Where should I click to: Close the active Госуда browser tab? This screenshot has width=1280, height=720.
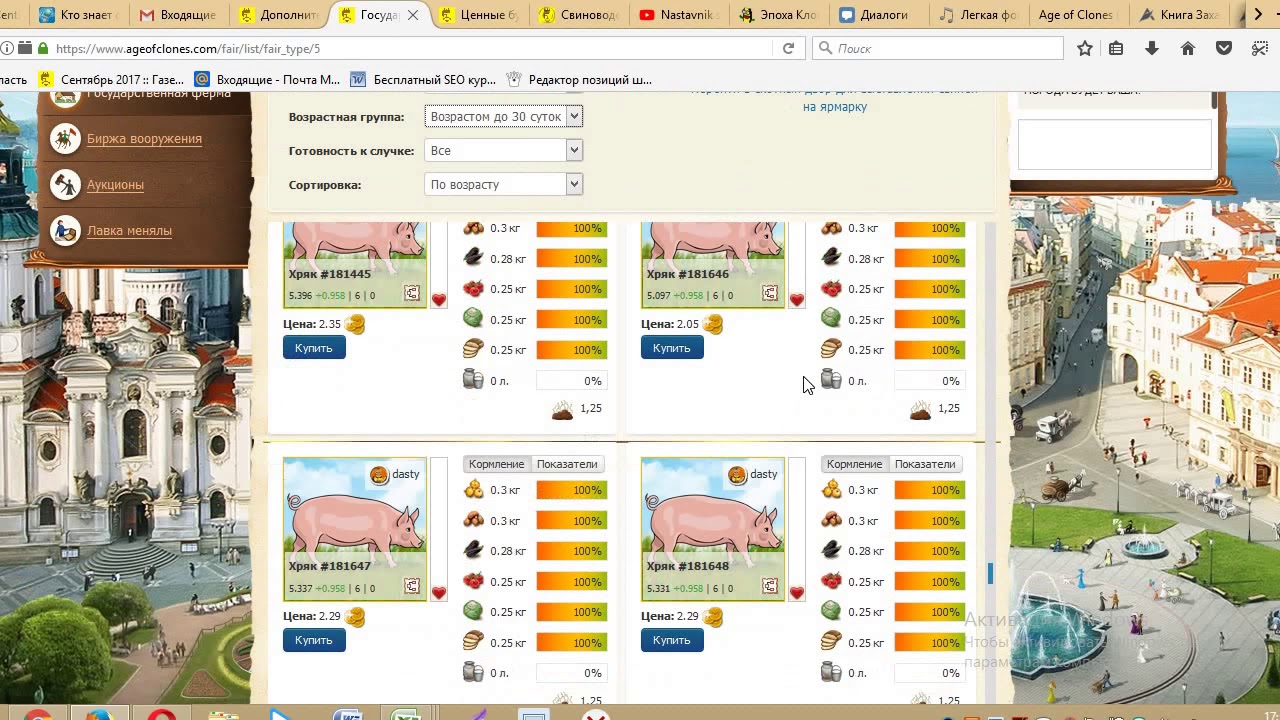pyautogui.click(x=412, y=15)
